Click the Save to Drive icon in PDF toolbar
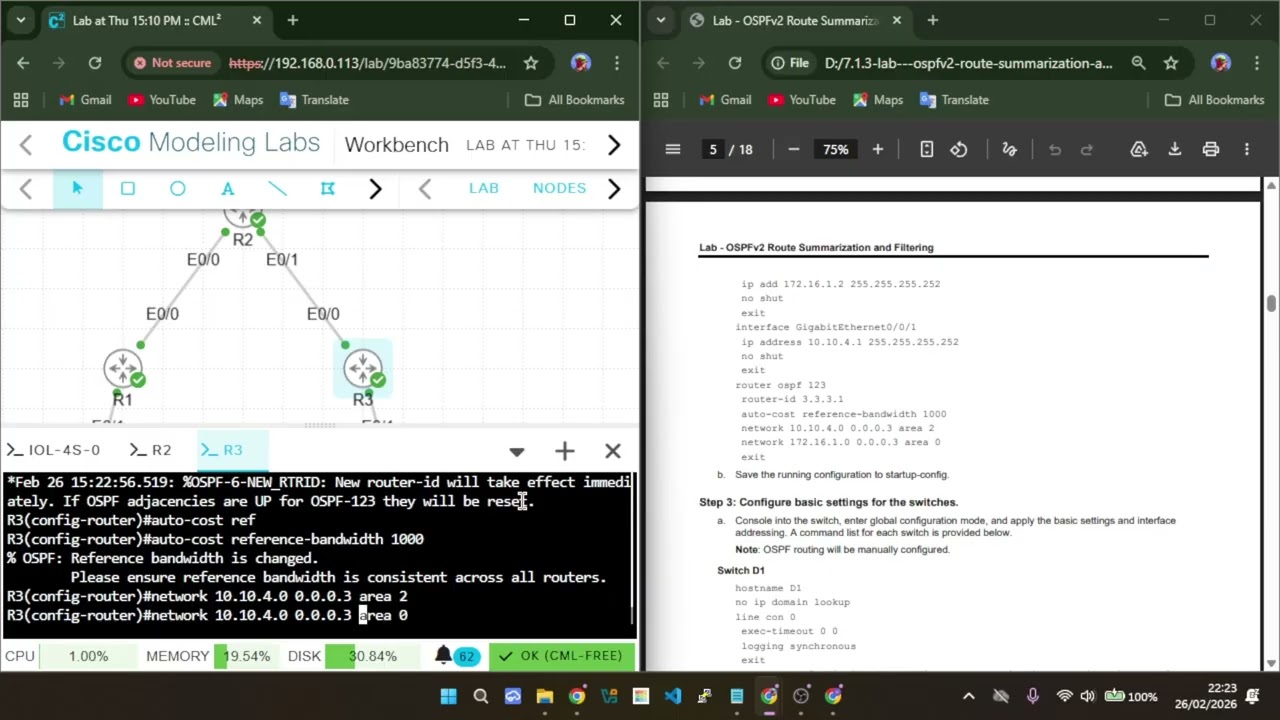The image size is (1280, 720). (x=1139, y=150)
